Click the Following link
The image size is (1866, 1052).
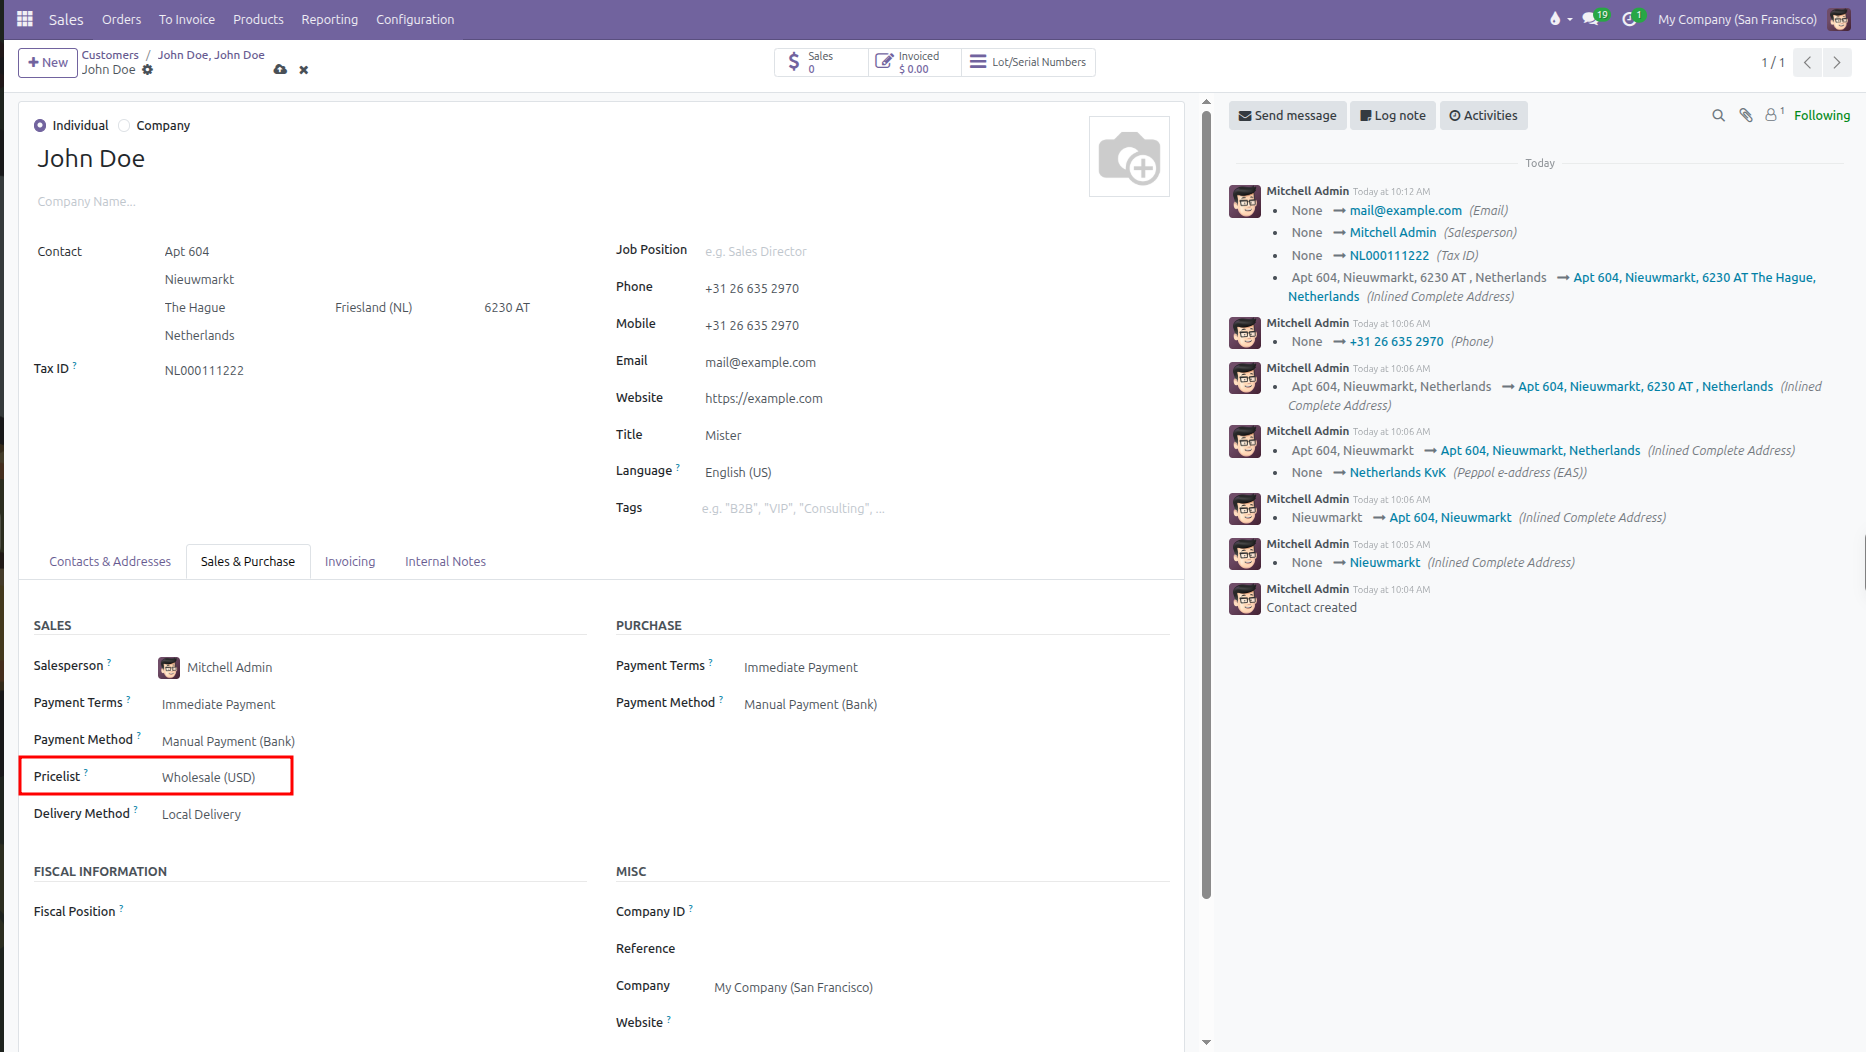click(1822, 116)
